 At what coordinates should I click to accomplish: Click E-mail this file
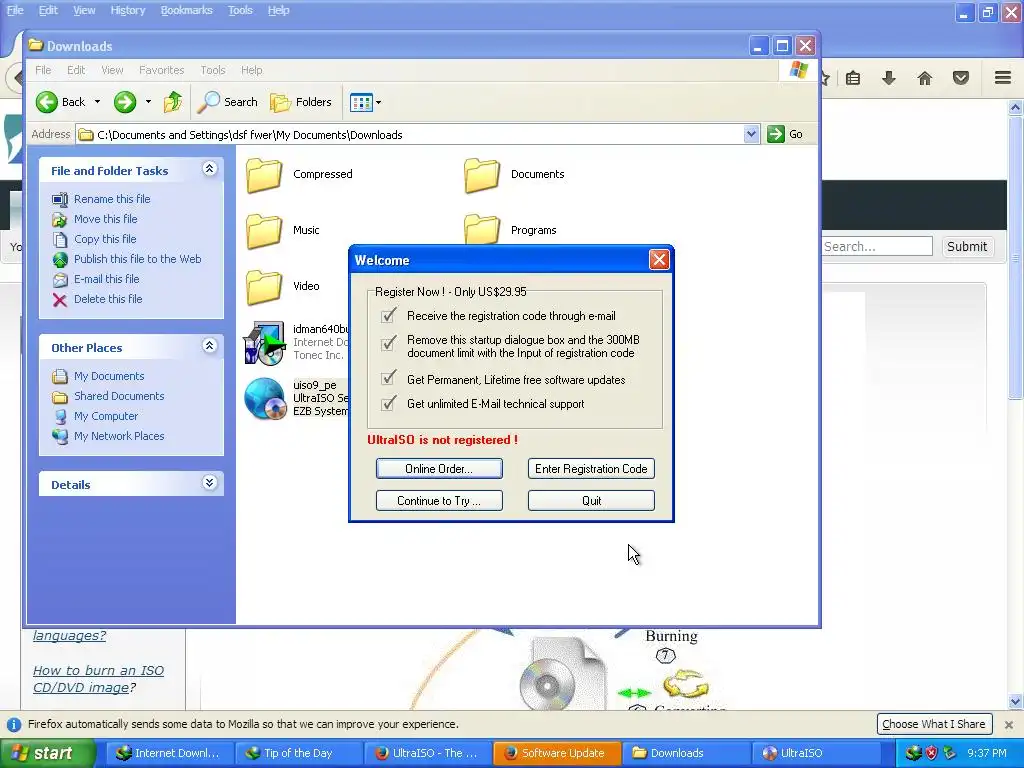pyautogui.click(x=106, y=279)
